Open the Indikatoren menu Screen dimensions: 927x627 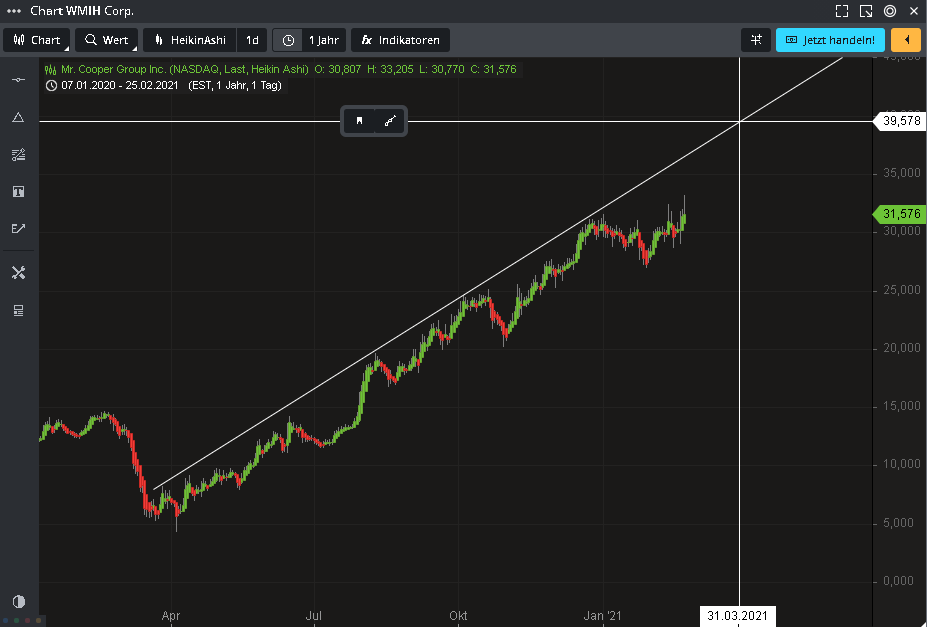click(x=400, y=40)
